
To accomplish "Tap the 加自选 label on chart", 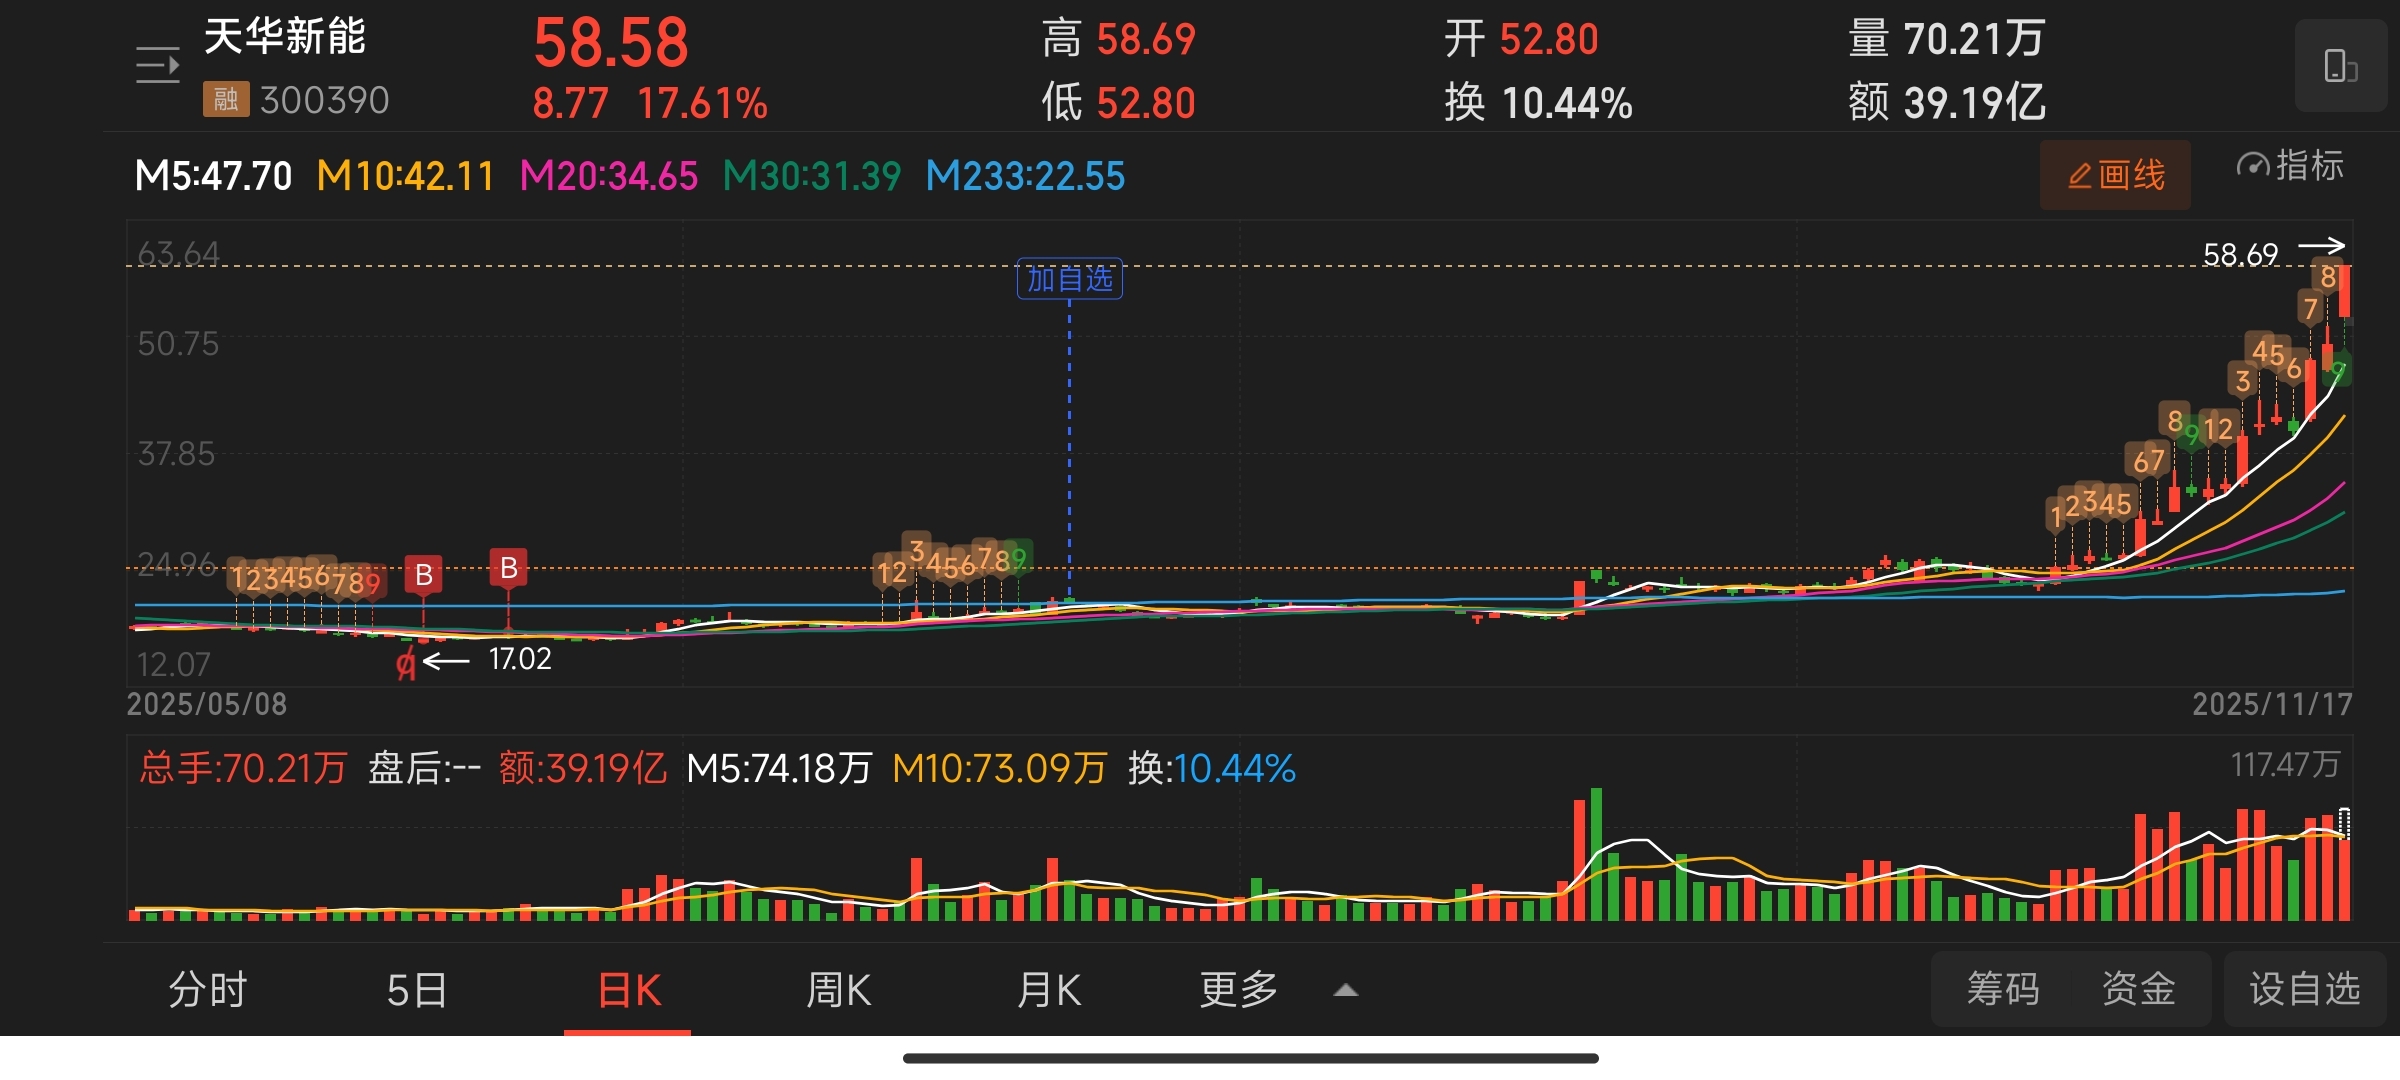I will click(x=1069, y=279).
